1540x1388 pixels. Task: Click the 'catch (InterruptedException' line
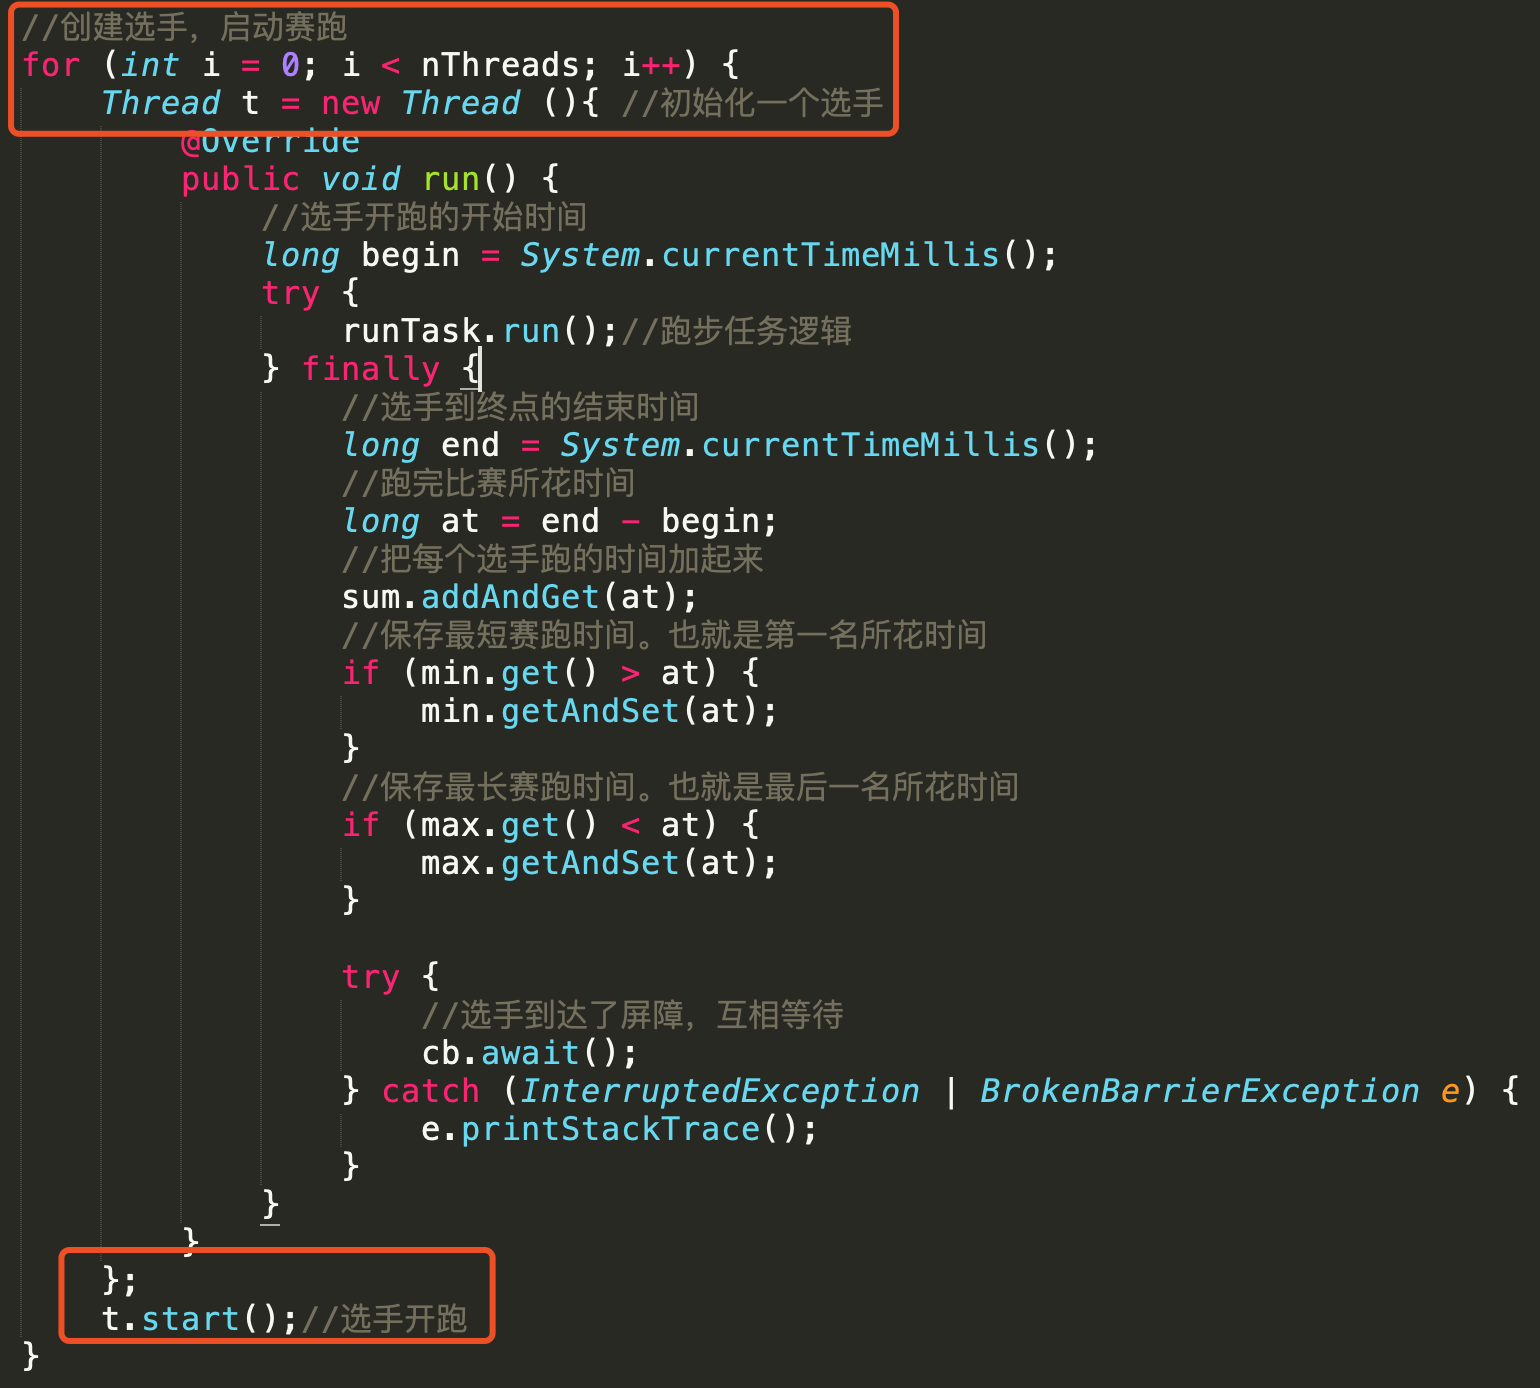click(930, 1091)
